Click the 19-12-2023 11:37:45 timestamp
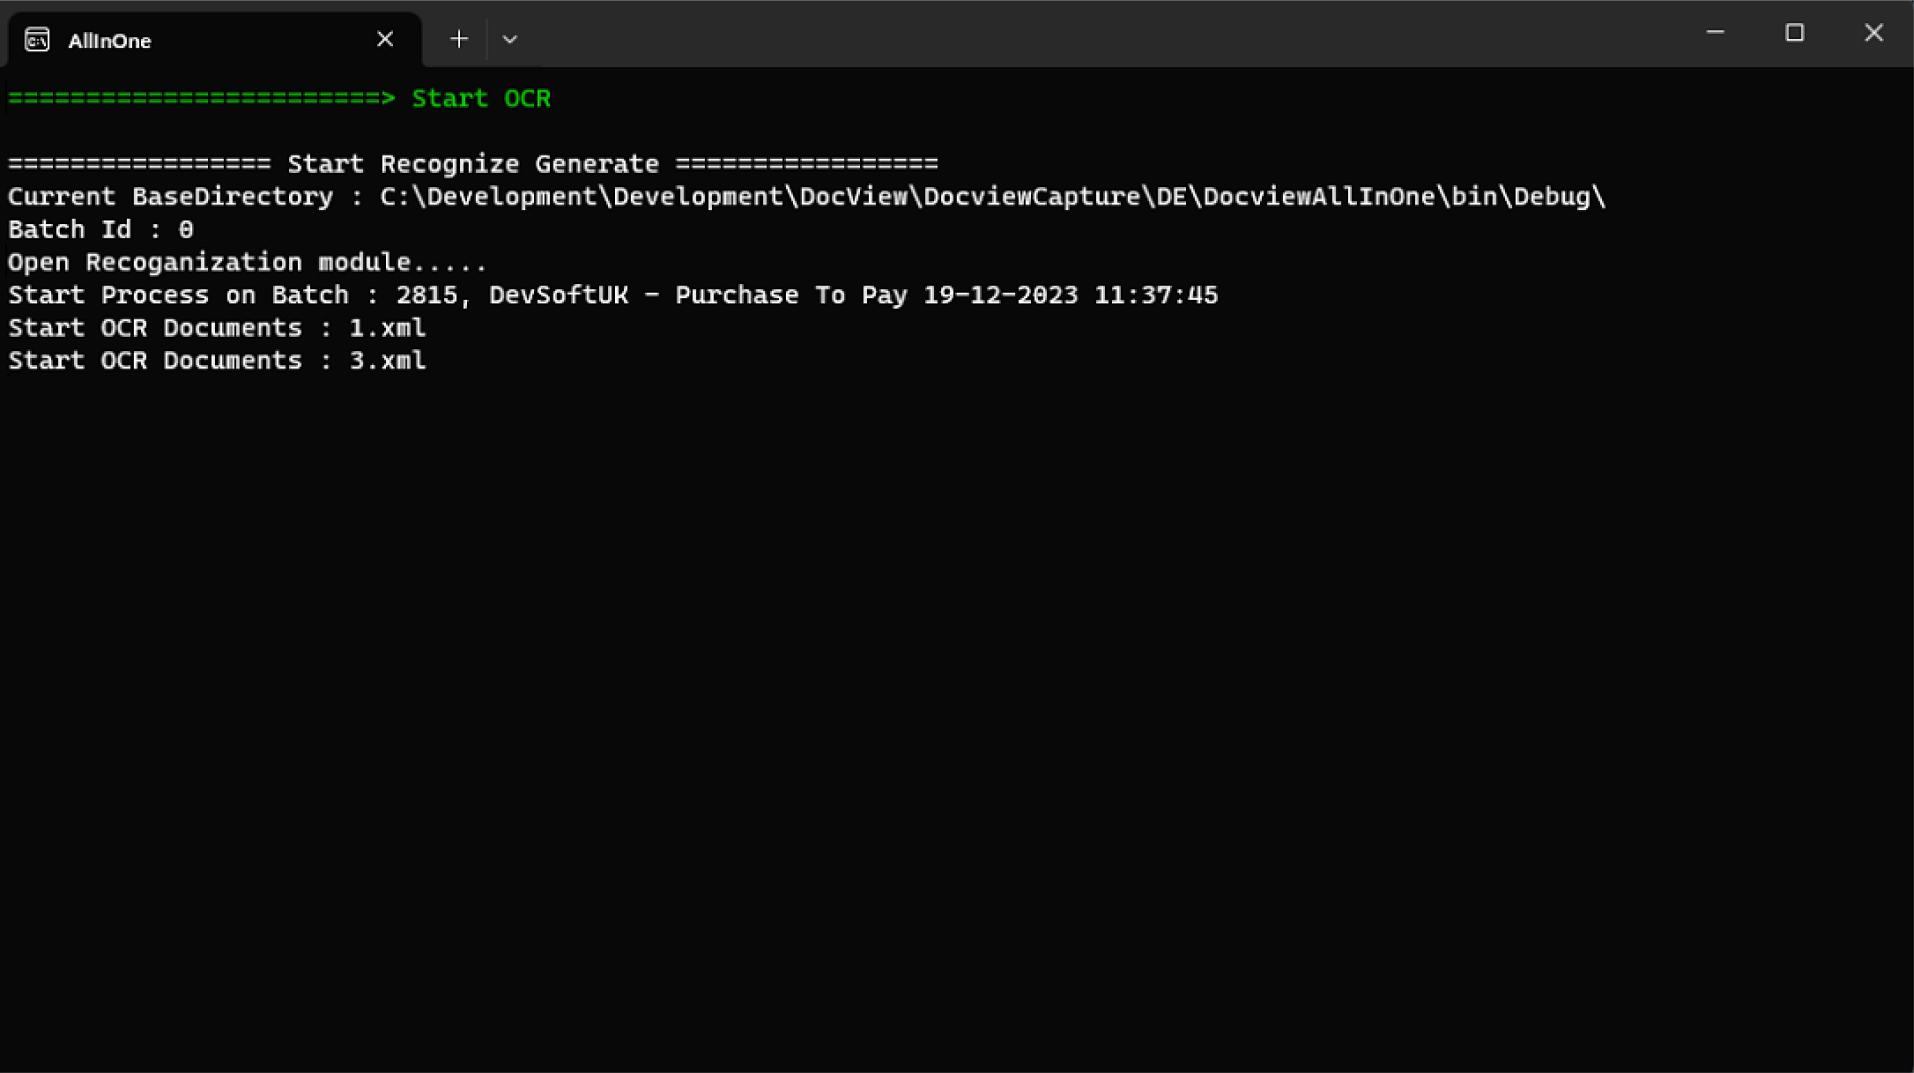 point(1070,295)
